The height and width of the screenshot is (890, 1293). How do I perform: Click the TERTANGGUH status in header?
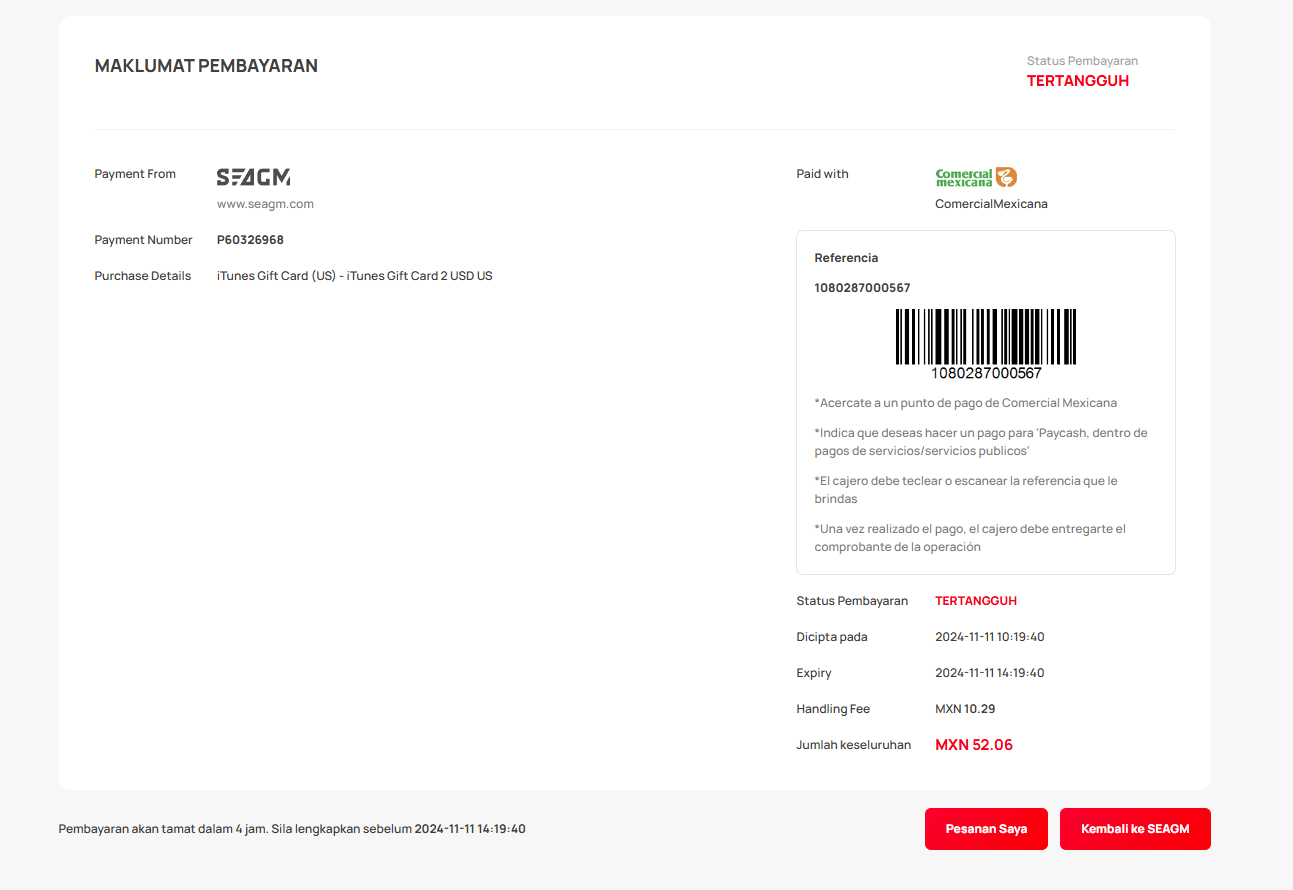point(1078,81)
